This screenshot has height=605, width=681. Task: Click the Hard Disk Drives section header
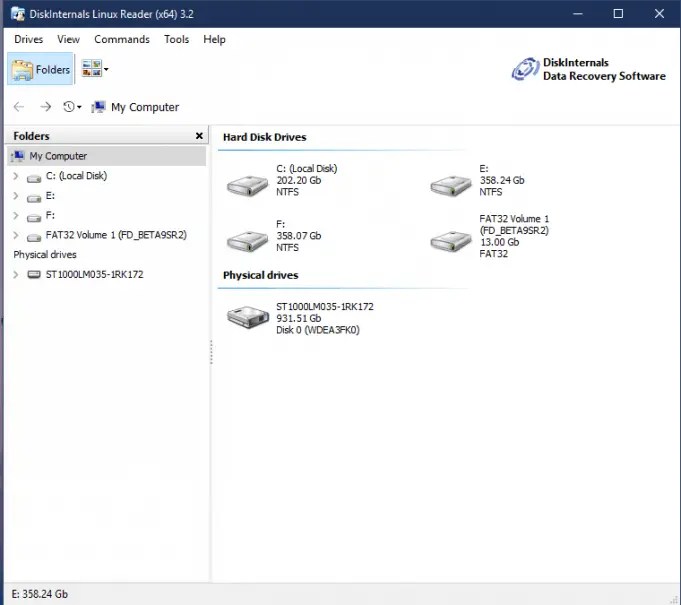click(264, 137)
